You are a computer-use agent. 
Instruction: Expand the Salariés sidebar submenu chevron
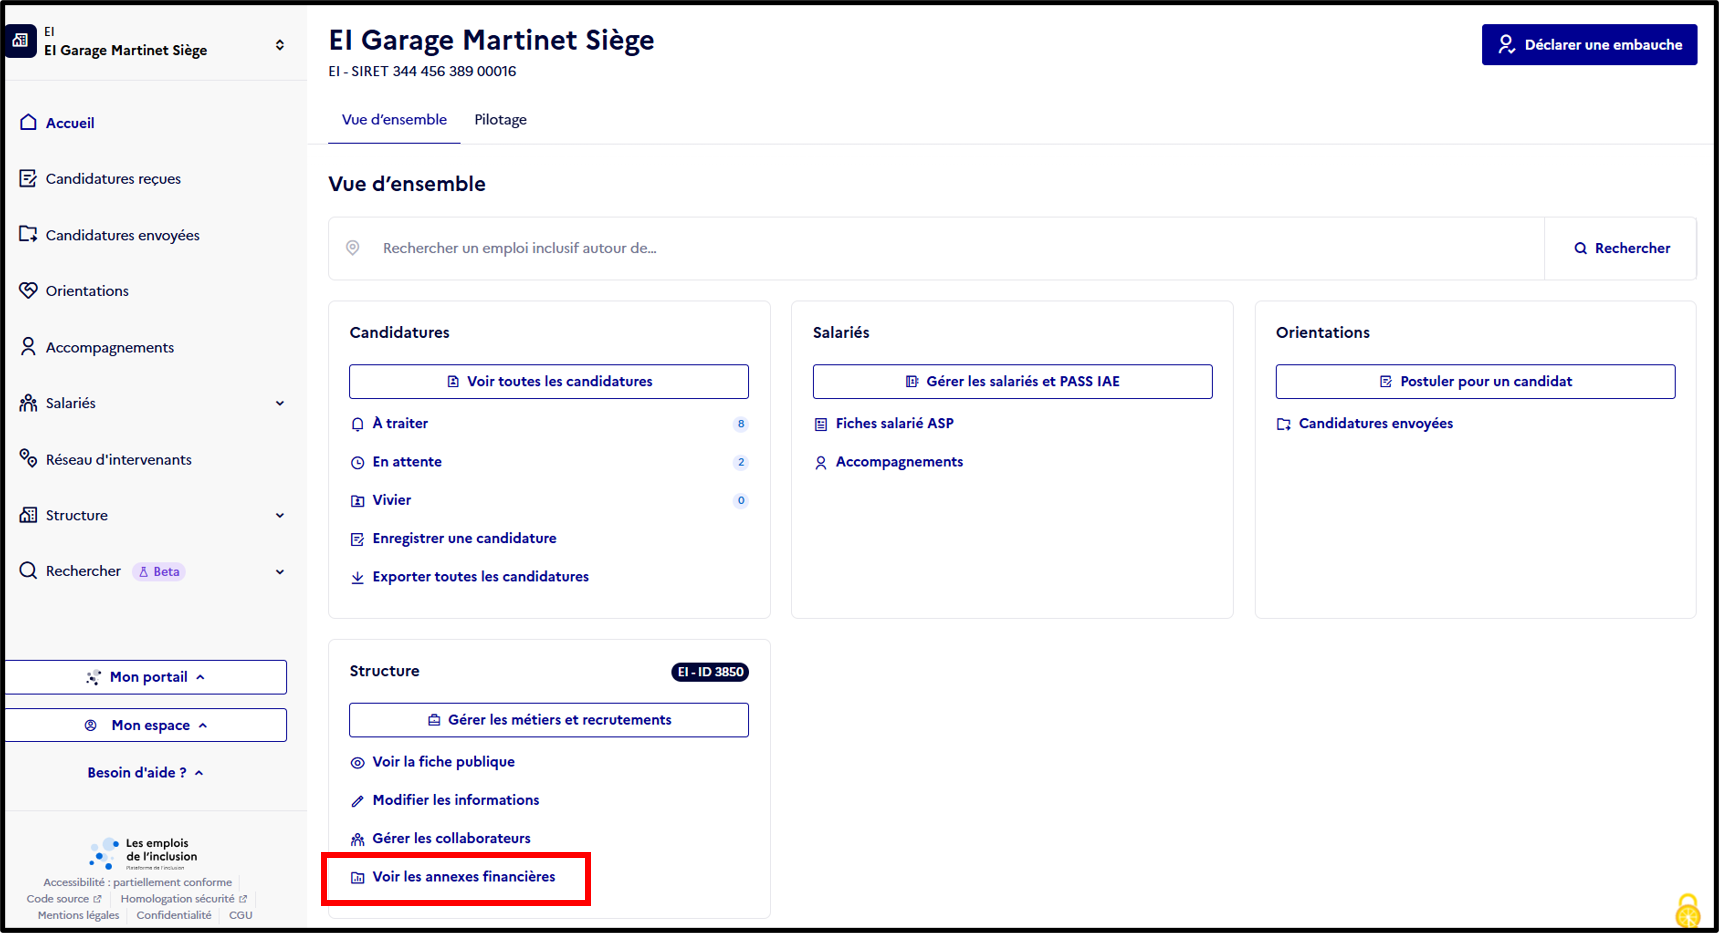pos(280,403)
